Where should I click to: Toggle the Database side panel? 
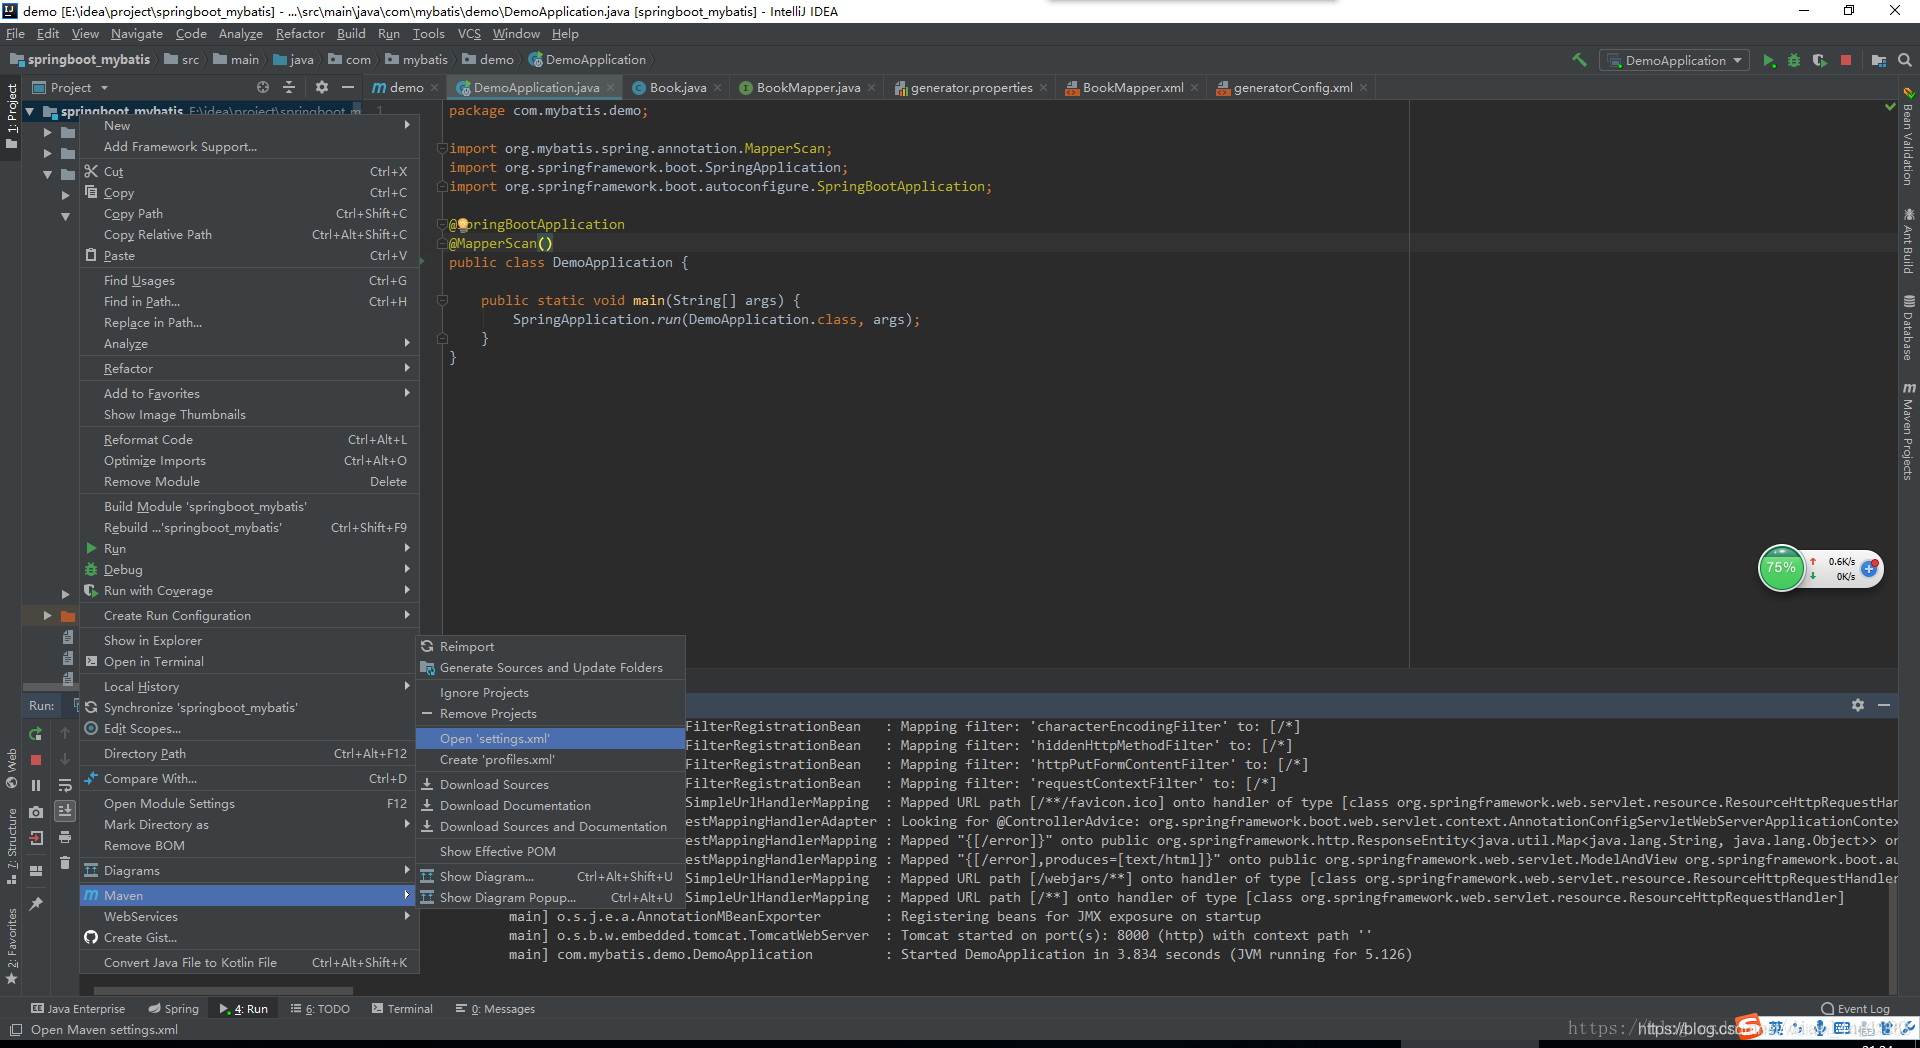pyautogui.click(x=1908, y=327)
